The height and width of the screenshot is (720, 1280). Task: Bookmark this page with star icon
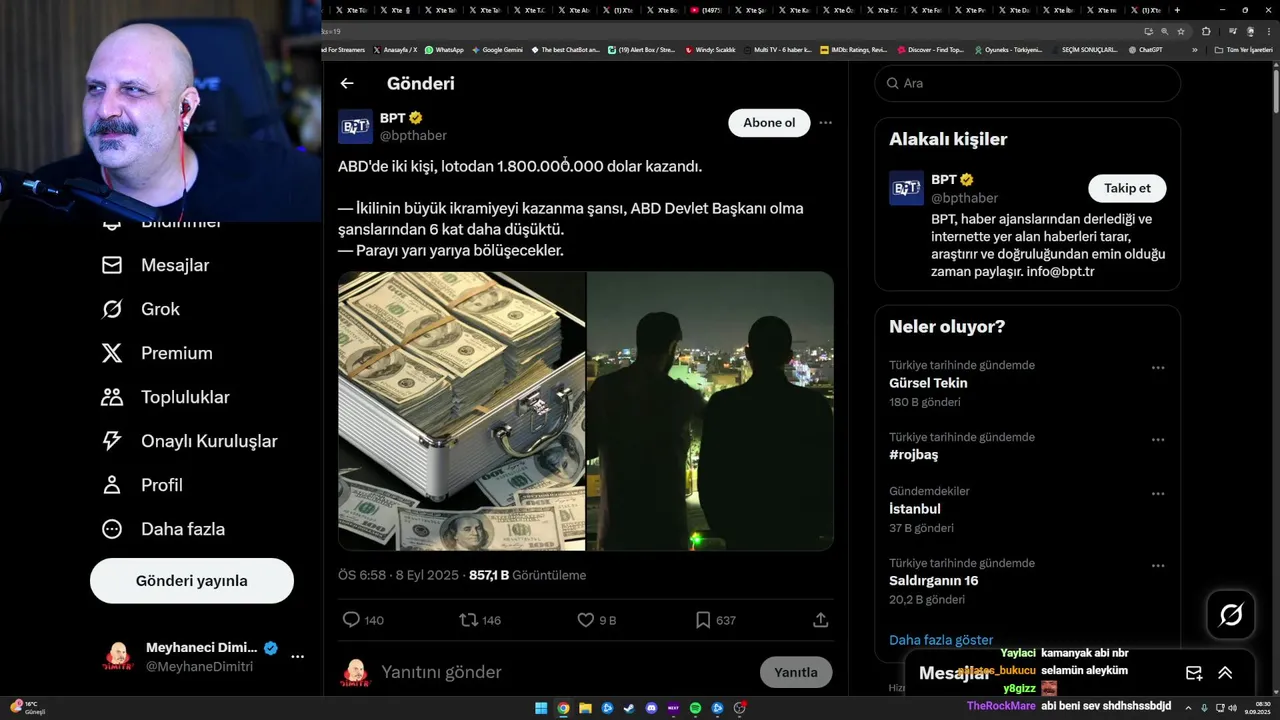1179,31
